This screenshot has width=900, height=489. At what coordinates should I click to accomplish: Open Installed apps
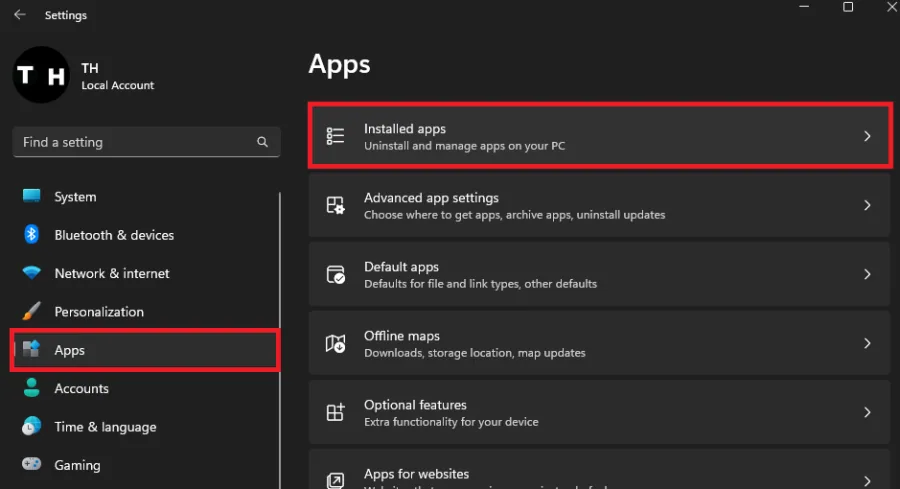point(600,136)
